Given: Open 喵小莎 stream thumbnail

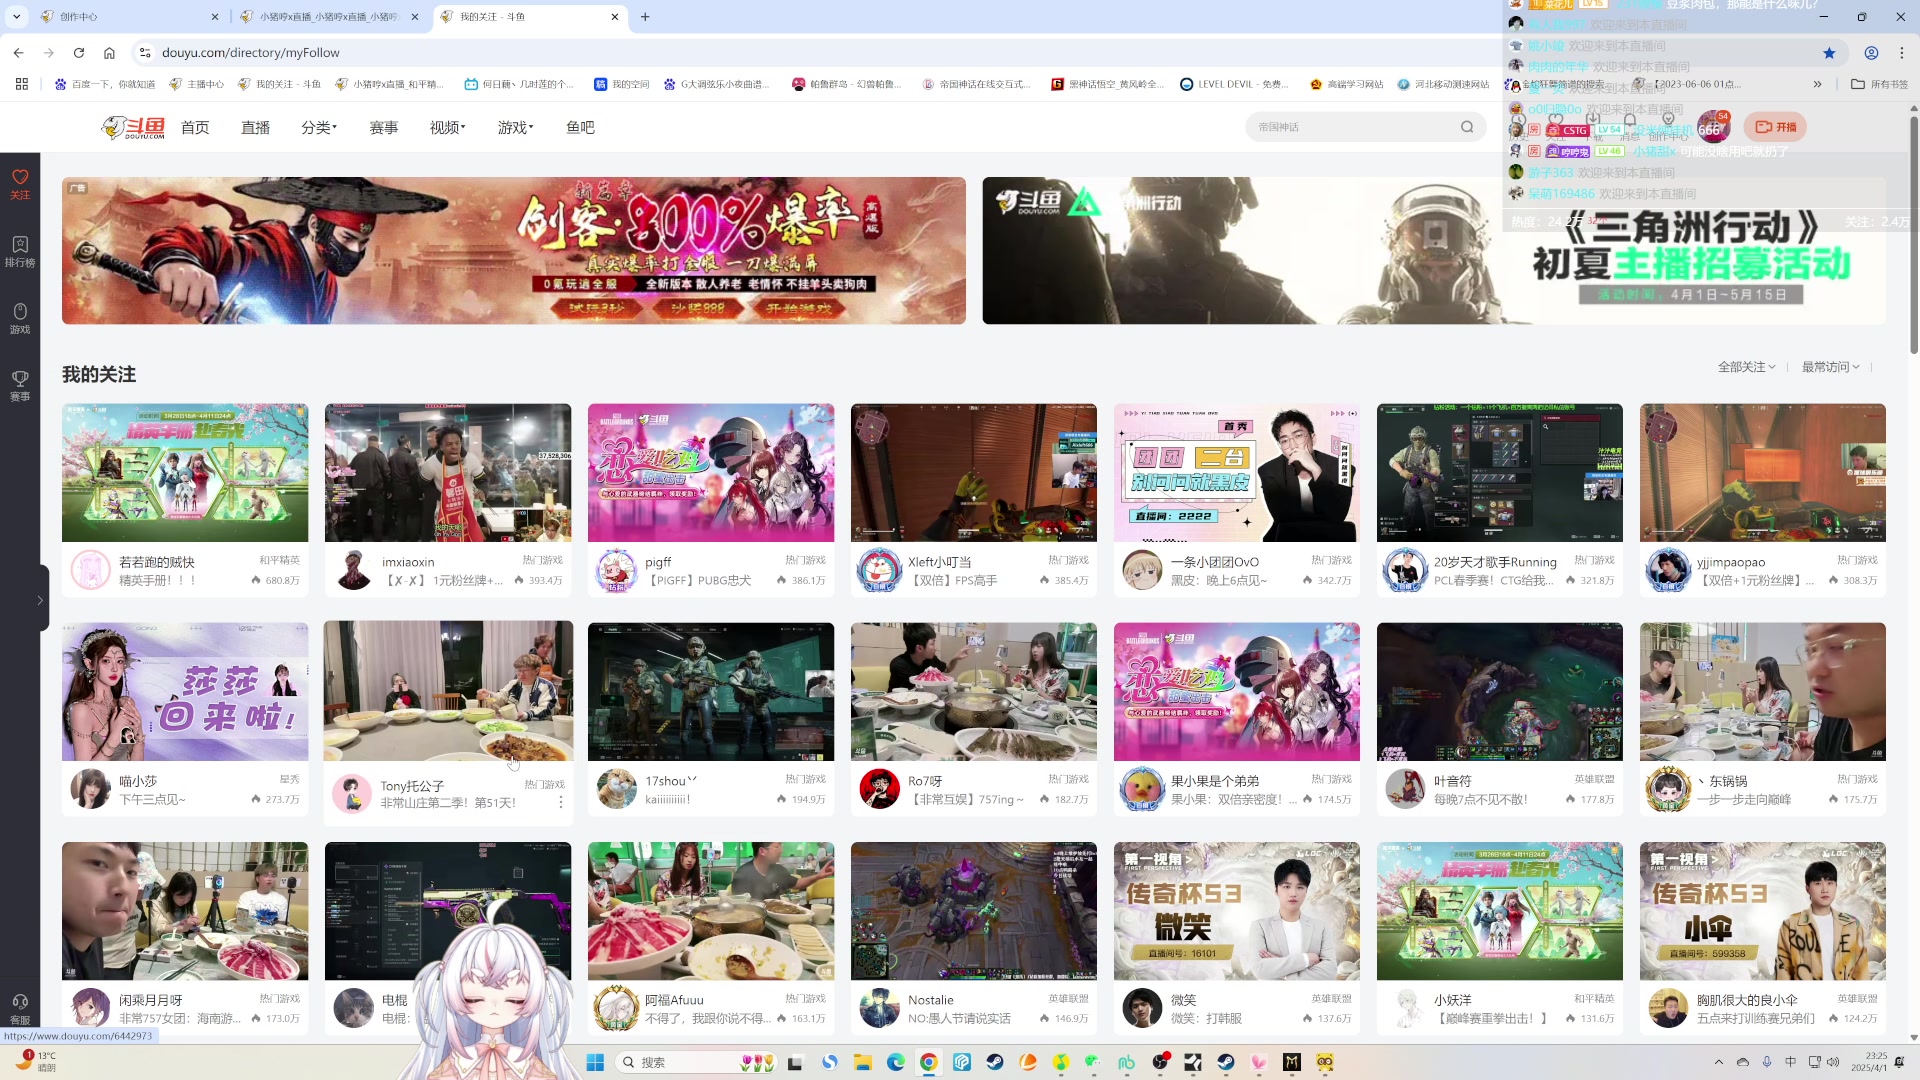Looking at the screenshot, I should (185, 692).
